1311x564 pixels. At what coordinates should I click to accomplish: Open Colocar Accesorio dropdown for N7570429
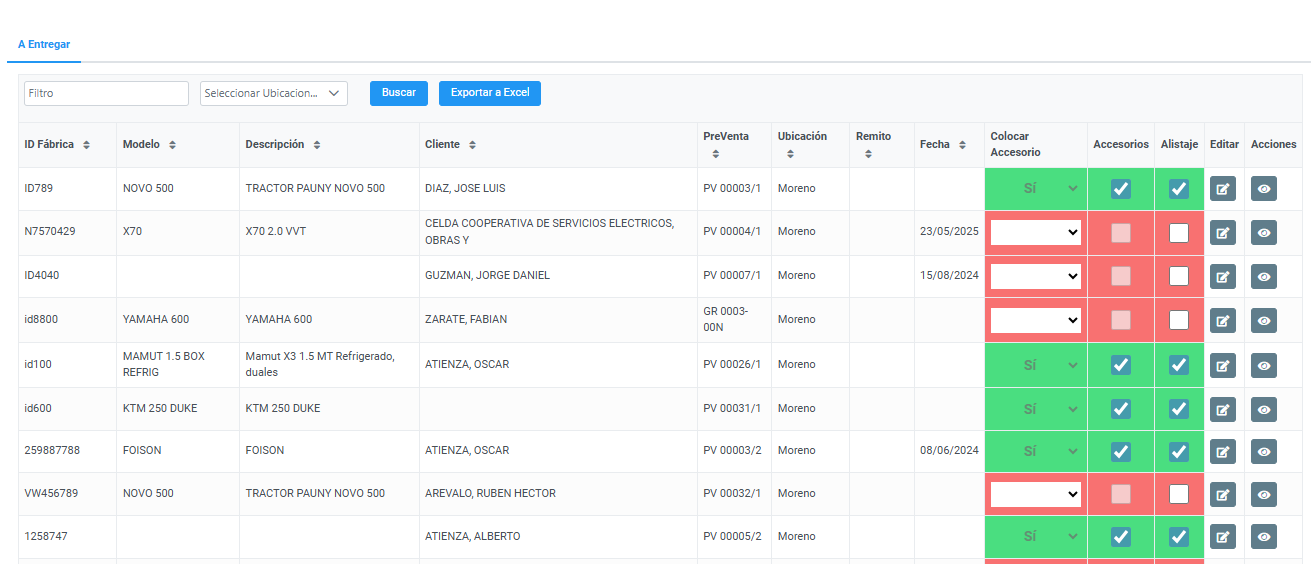[1035, 232]
